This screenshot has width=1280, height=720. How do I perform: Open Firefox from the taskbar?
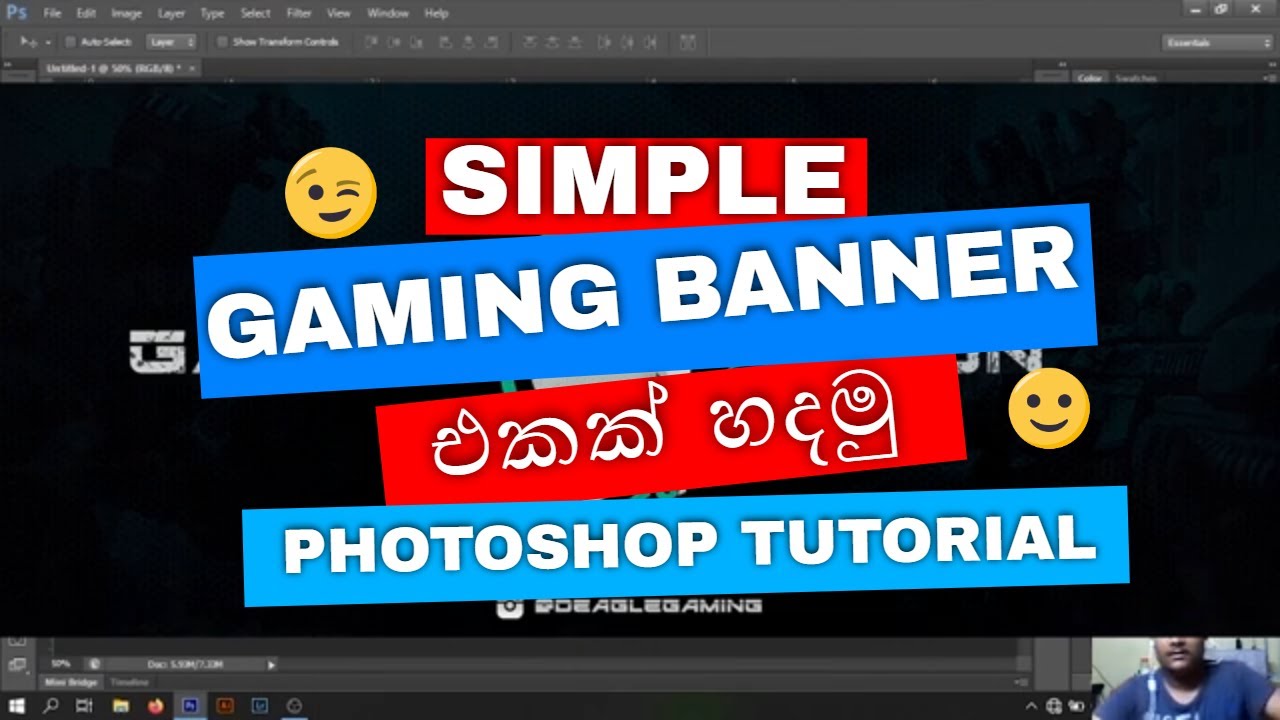coord(155,706)
